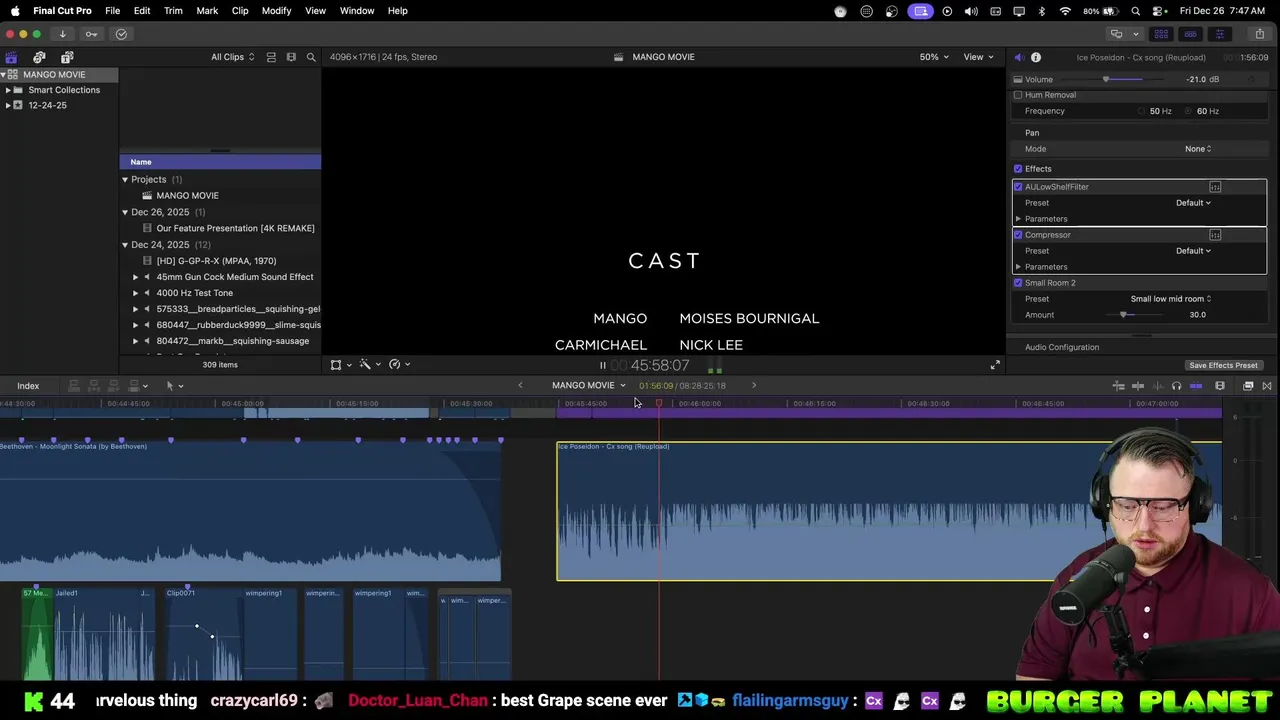Go forward in timeline history arrow
This screenshot has height=720, width=1280.
pos(754,385)
